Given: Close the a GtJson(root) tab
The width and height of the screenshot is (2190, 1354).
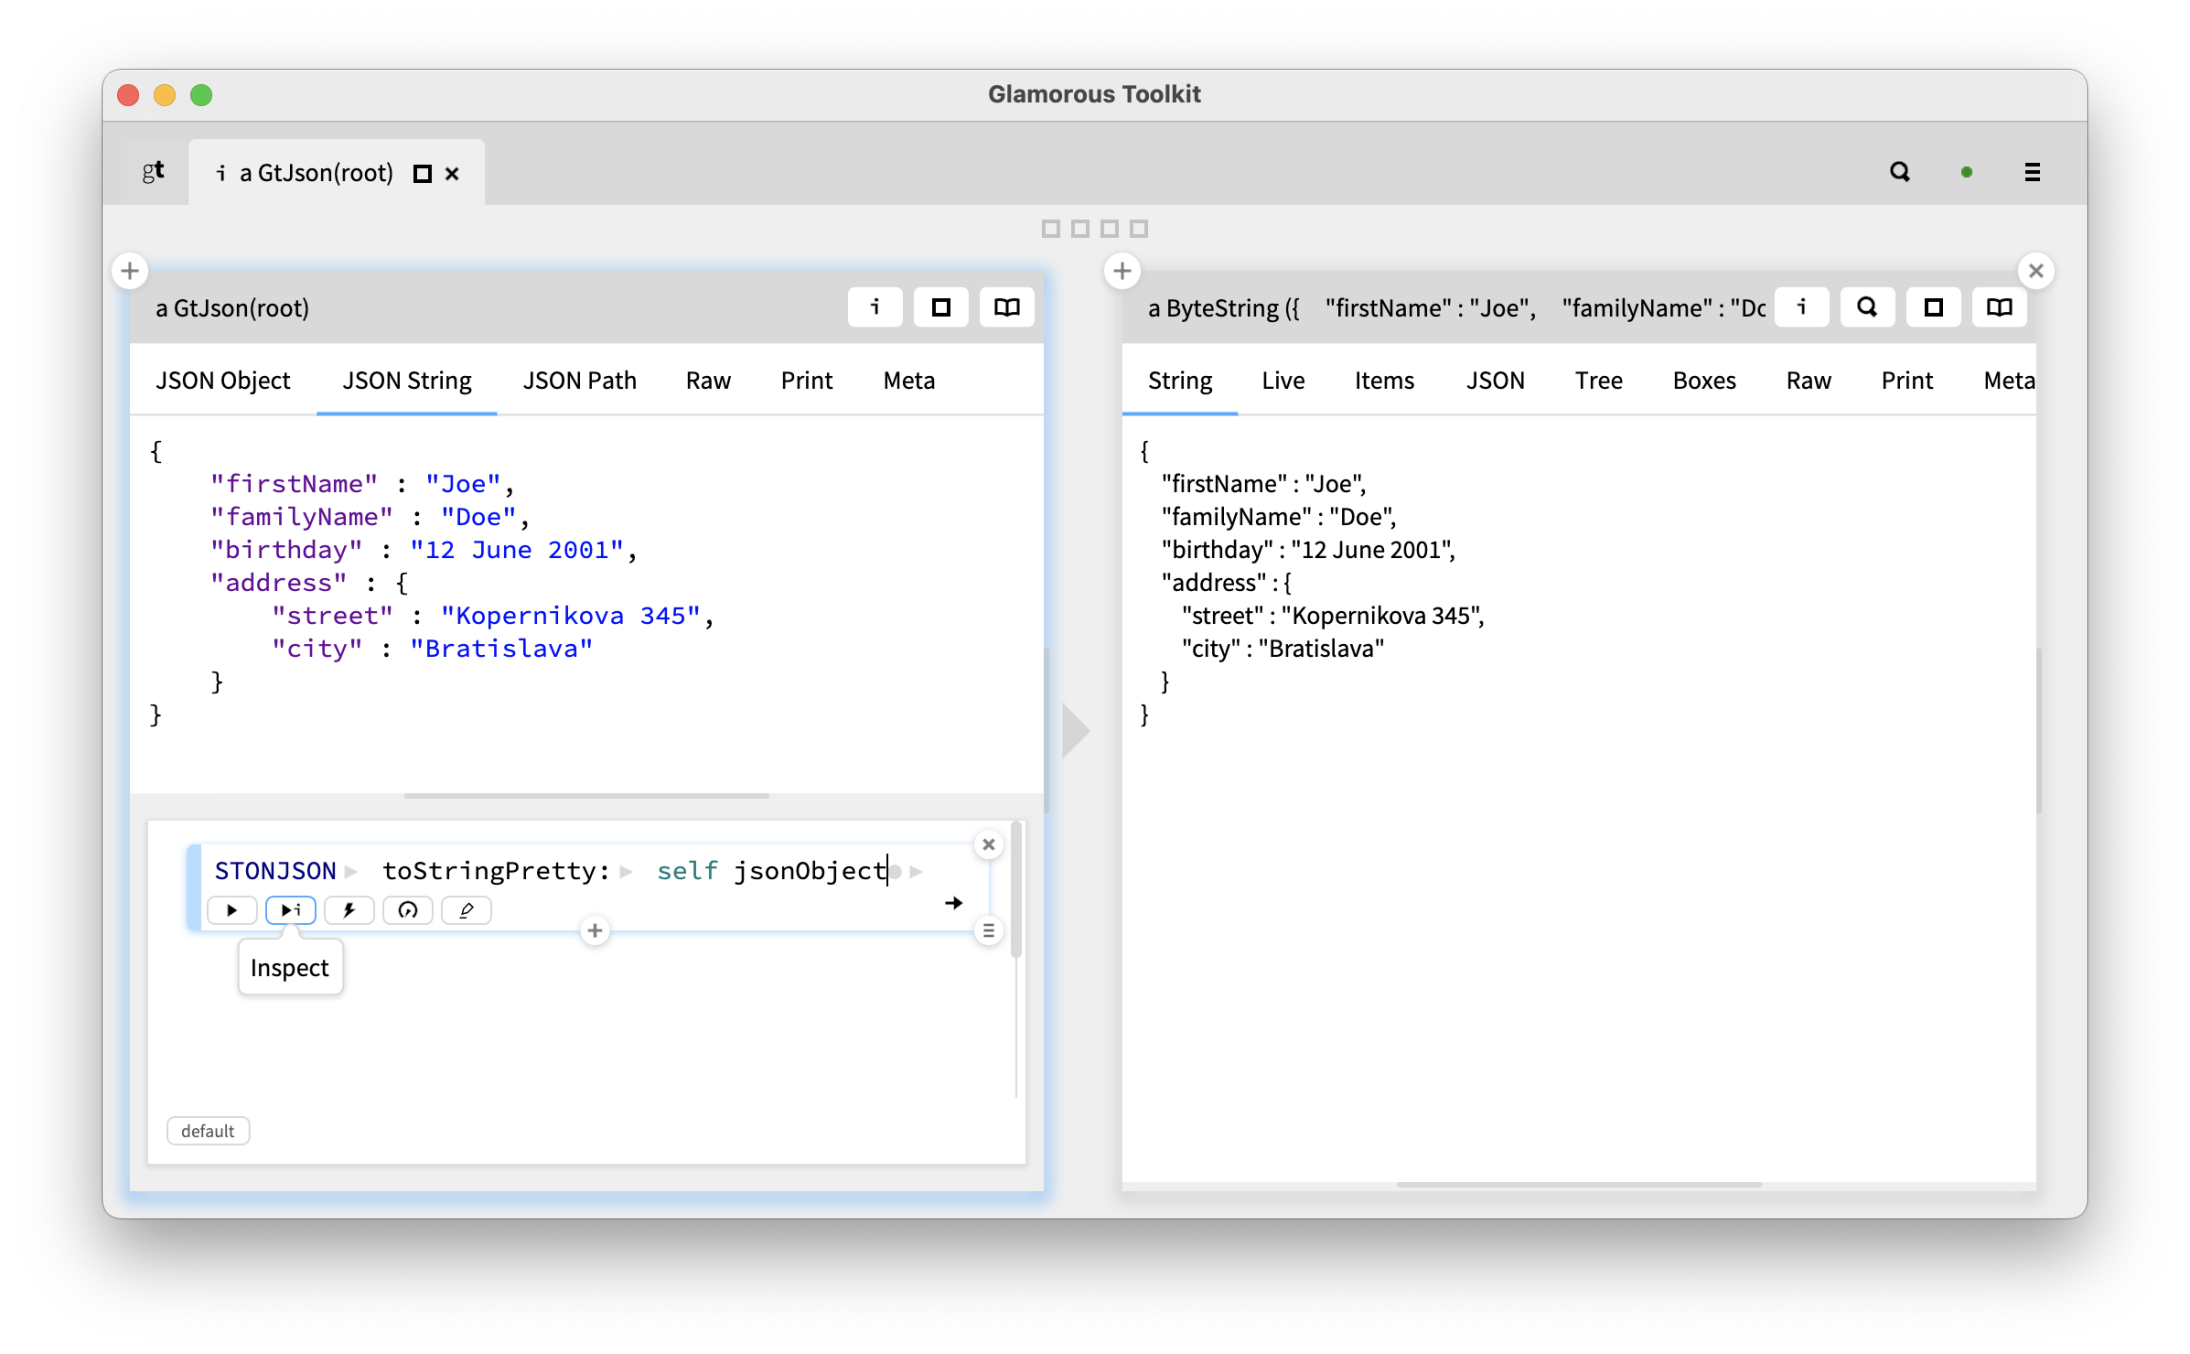Looking at the screenshot, I should (452, 174).
